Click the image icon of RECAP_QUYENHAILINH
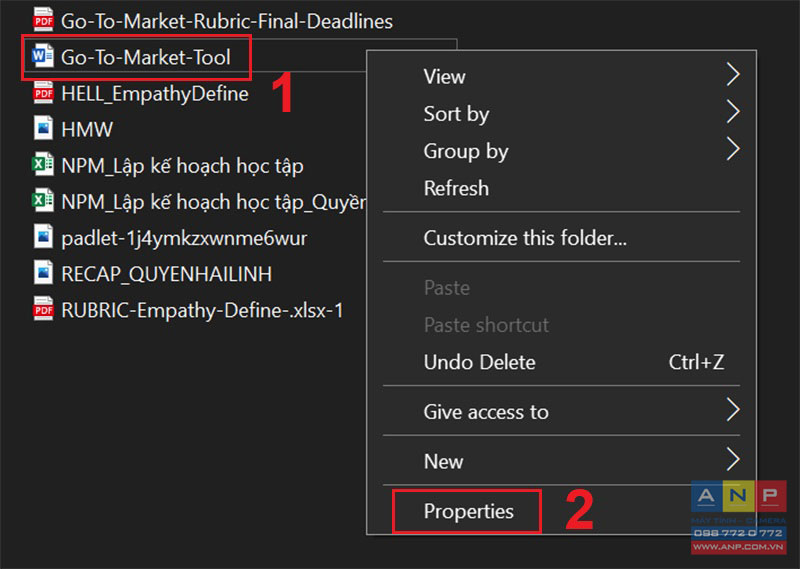Viewport: 800px width, 569px height. click(43, 273)
